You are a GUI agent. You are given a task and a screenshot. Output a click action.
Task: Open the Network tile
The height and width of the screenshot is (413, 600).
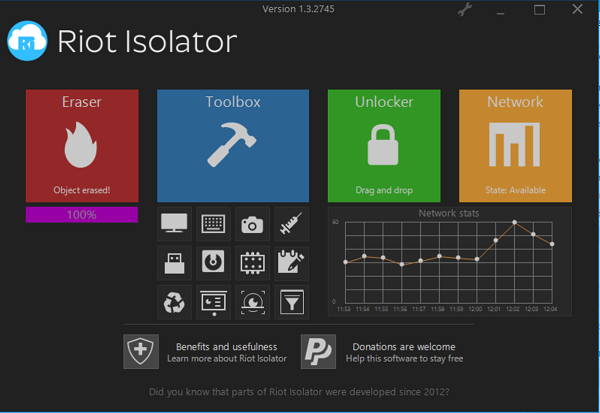[515, 145]
